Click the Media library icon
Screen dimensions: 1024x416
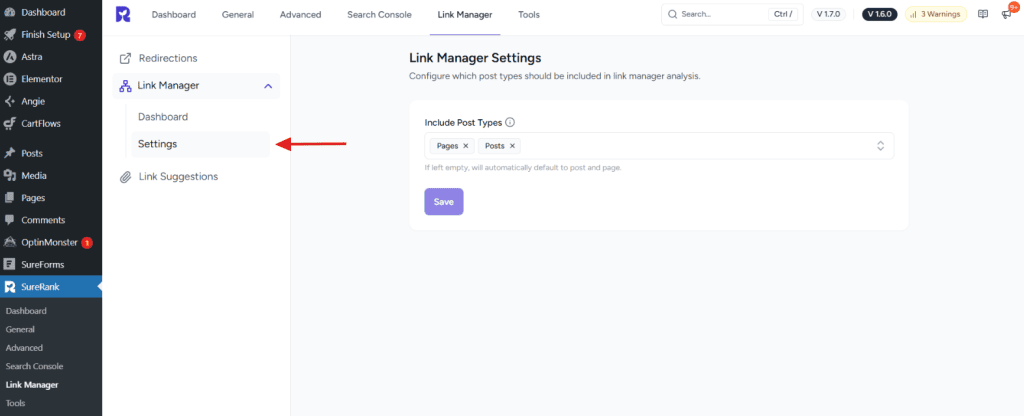pyautogui.click(x=9, y=176)
